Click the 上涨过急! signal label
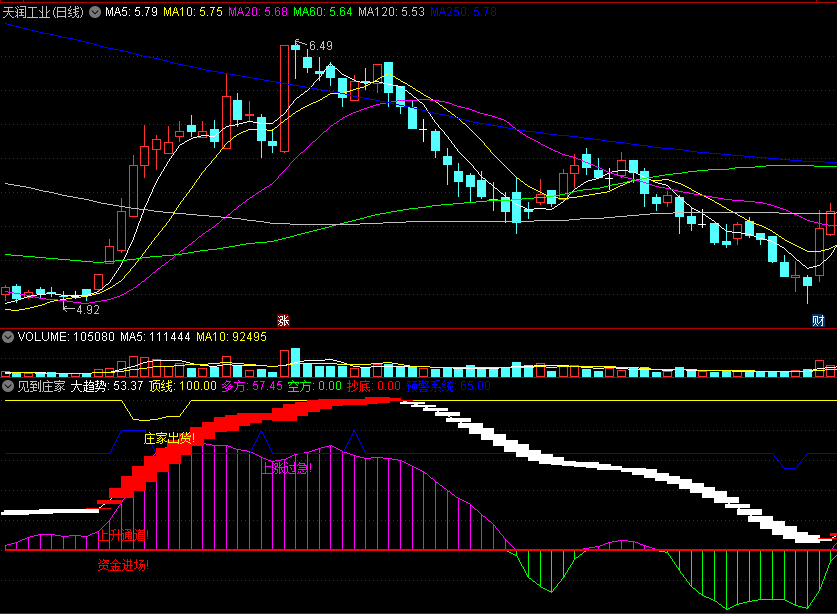 pos(286,468)
